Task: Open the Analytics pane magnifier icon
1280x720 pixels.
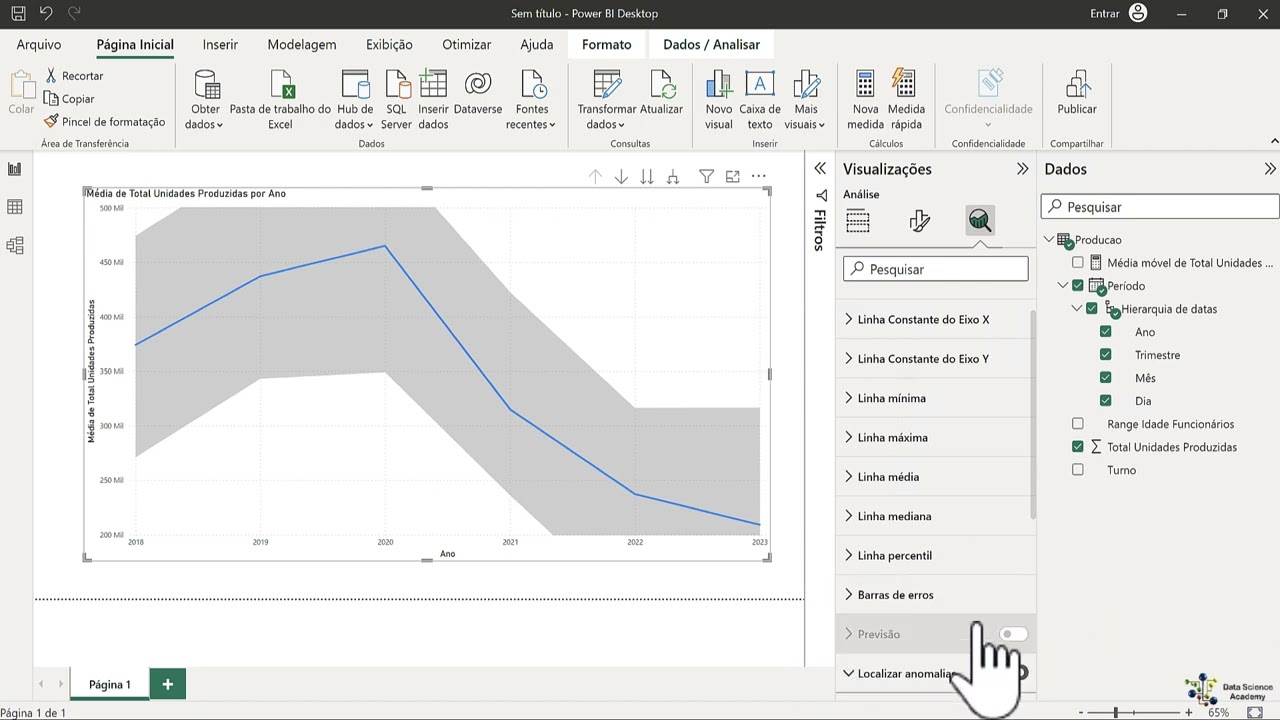Action: pos(980,221)
